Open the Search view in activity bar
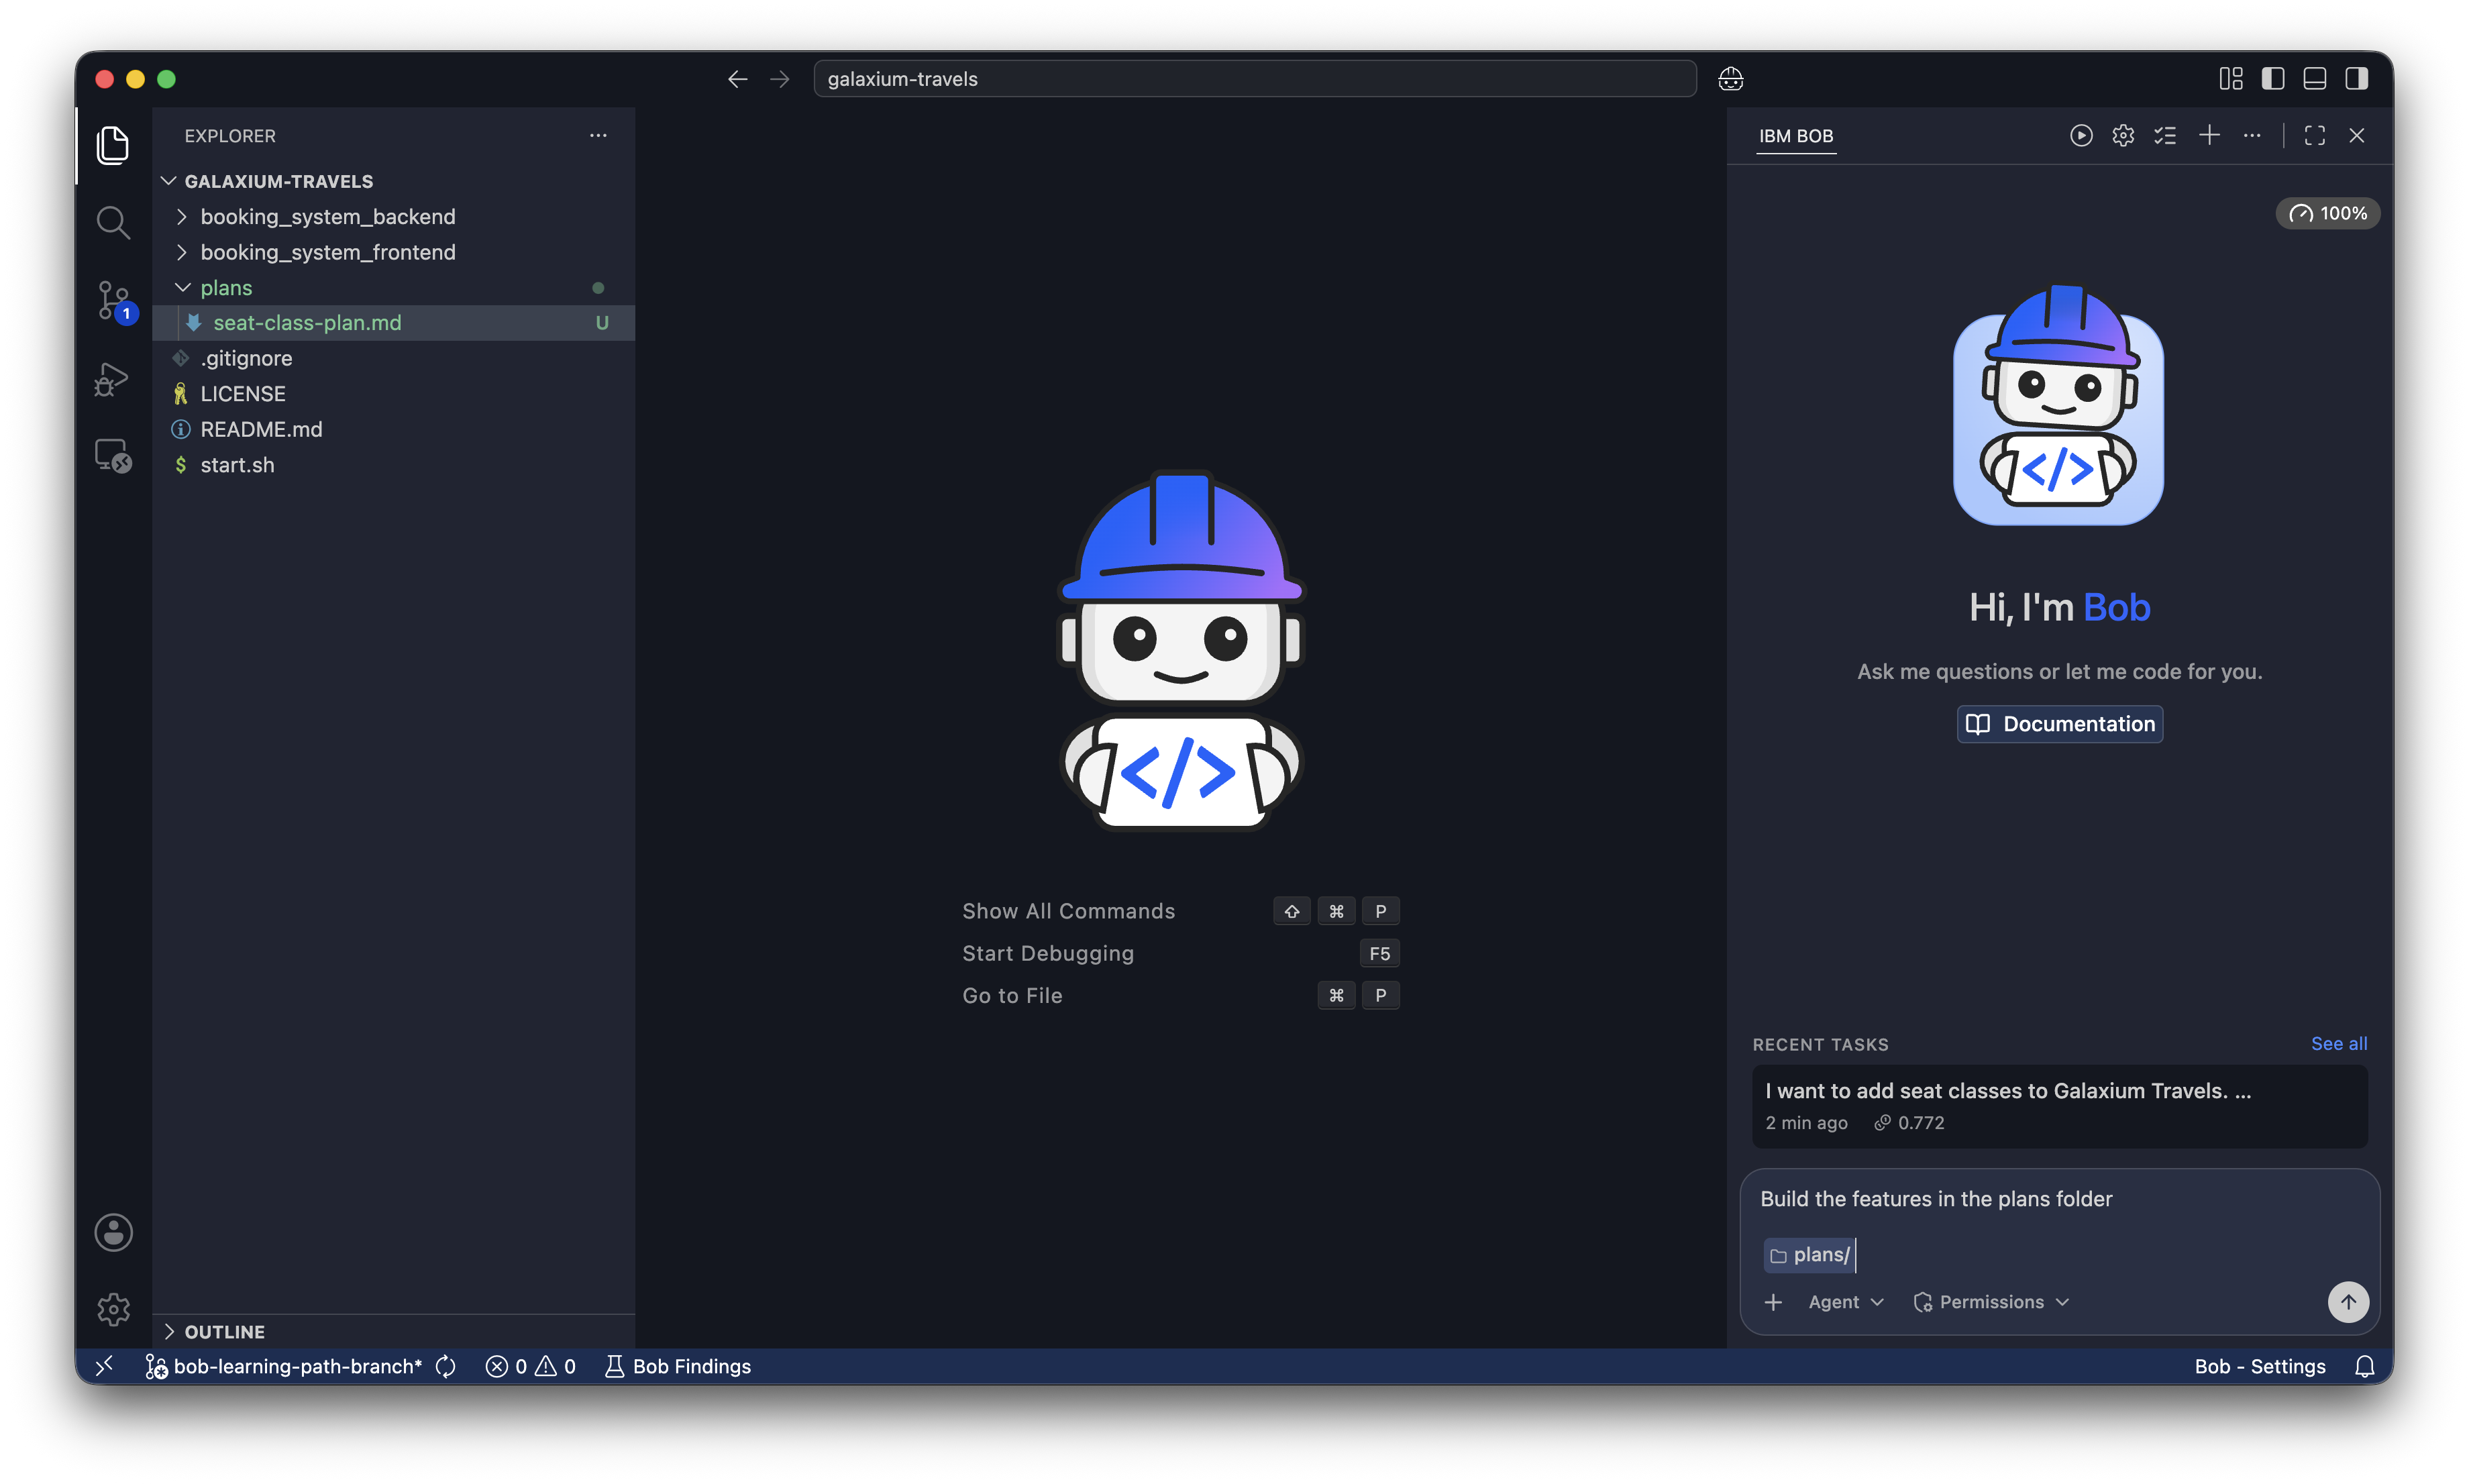This screenshot has width=2469, height=1484. (113, 223)
